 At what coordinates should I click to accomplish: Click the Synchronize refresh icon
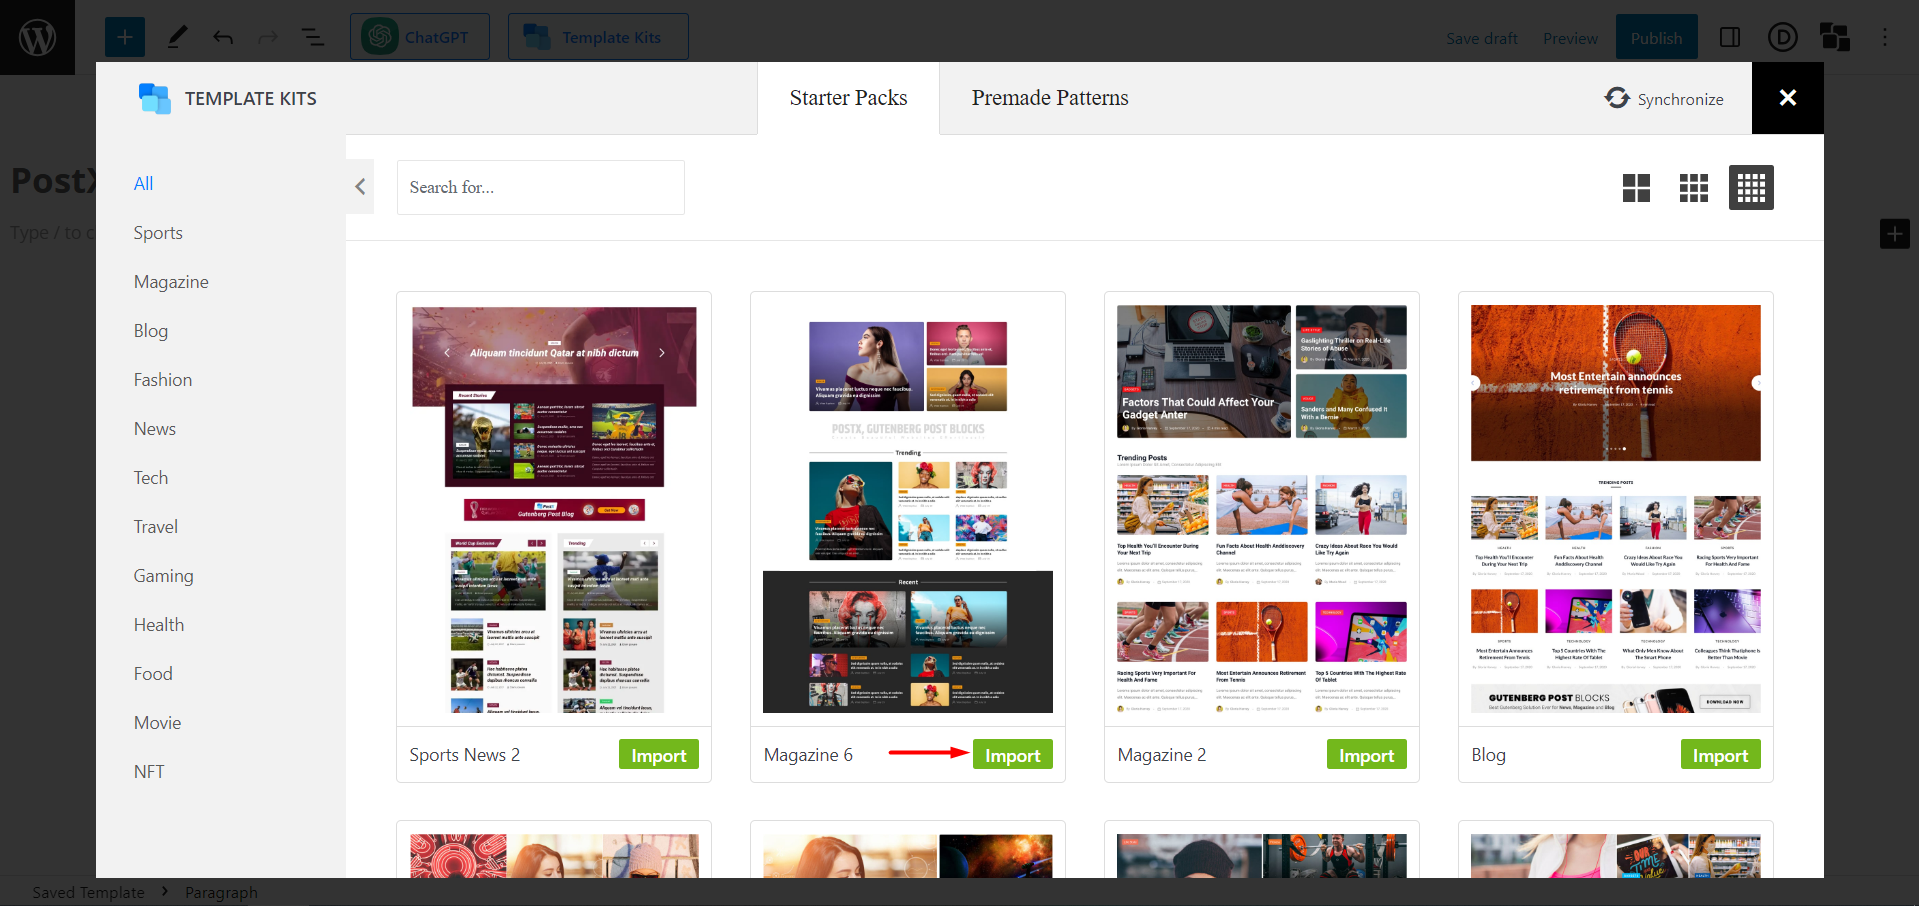[1617, 98]
